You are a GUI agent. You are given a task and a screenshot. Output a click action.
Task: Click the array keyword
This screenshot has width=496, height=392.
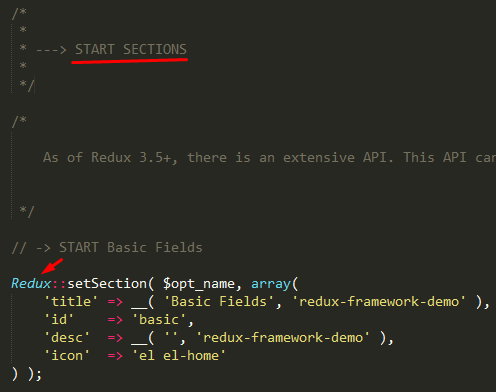pyautogui.click(x=271, y=284)
